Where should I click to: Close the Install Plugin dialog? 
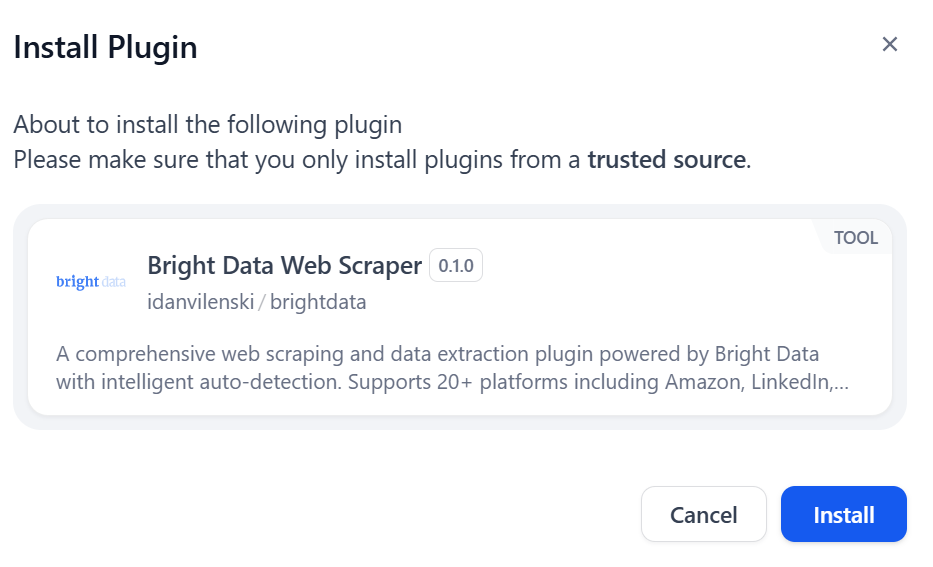890,44
